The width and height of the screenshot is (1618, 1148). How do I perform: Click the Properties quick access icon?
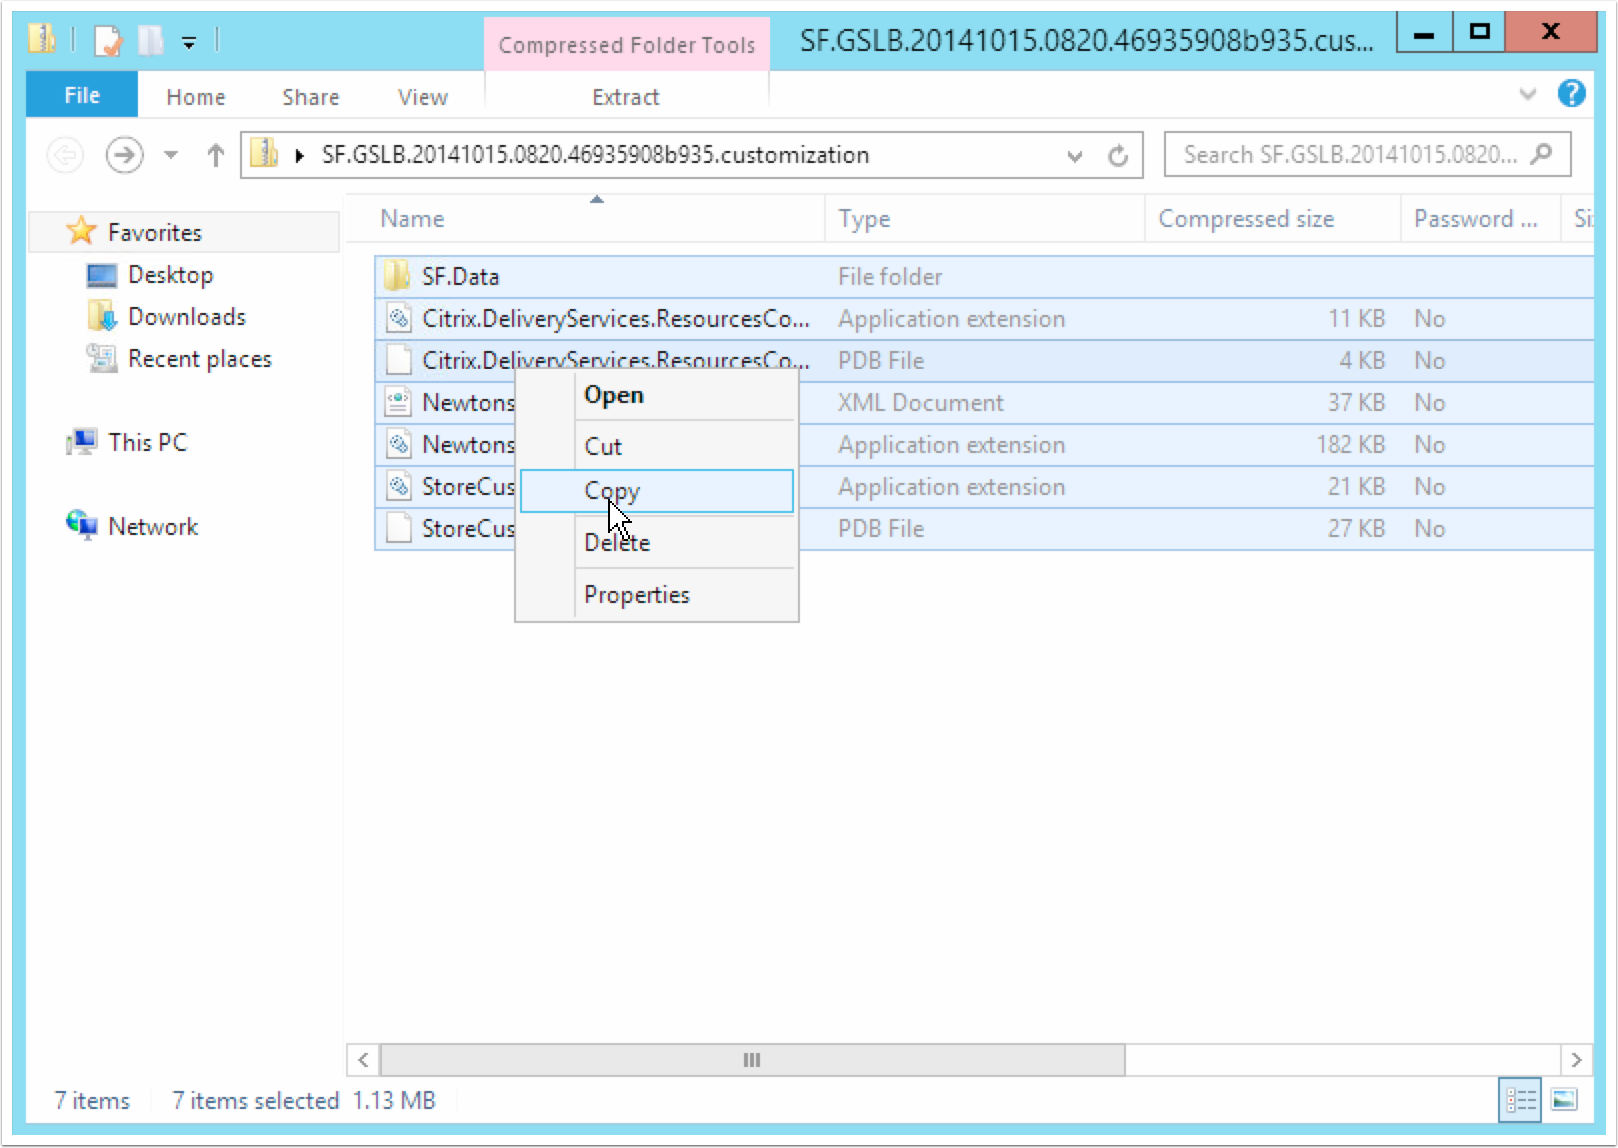tap(107, 41)
